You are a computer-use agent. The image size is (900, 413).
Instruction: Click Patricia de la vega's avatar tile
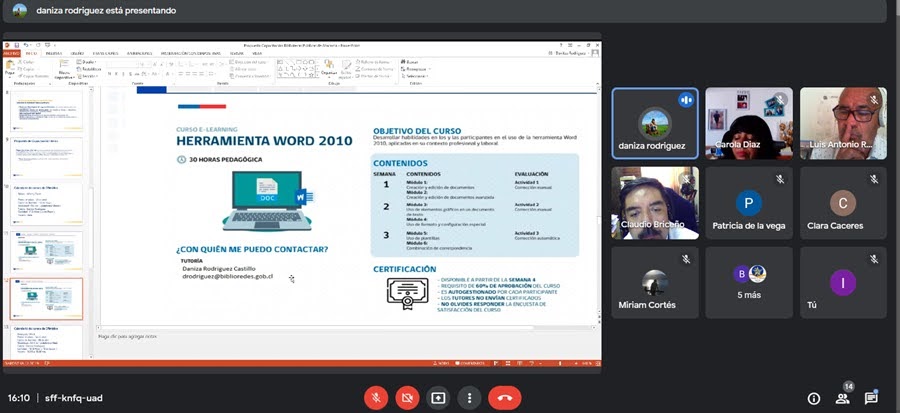[749, 203]
